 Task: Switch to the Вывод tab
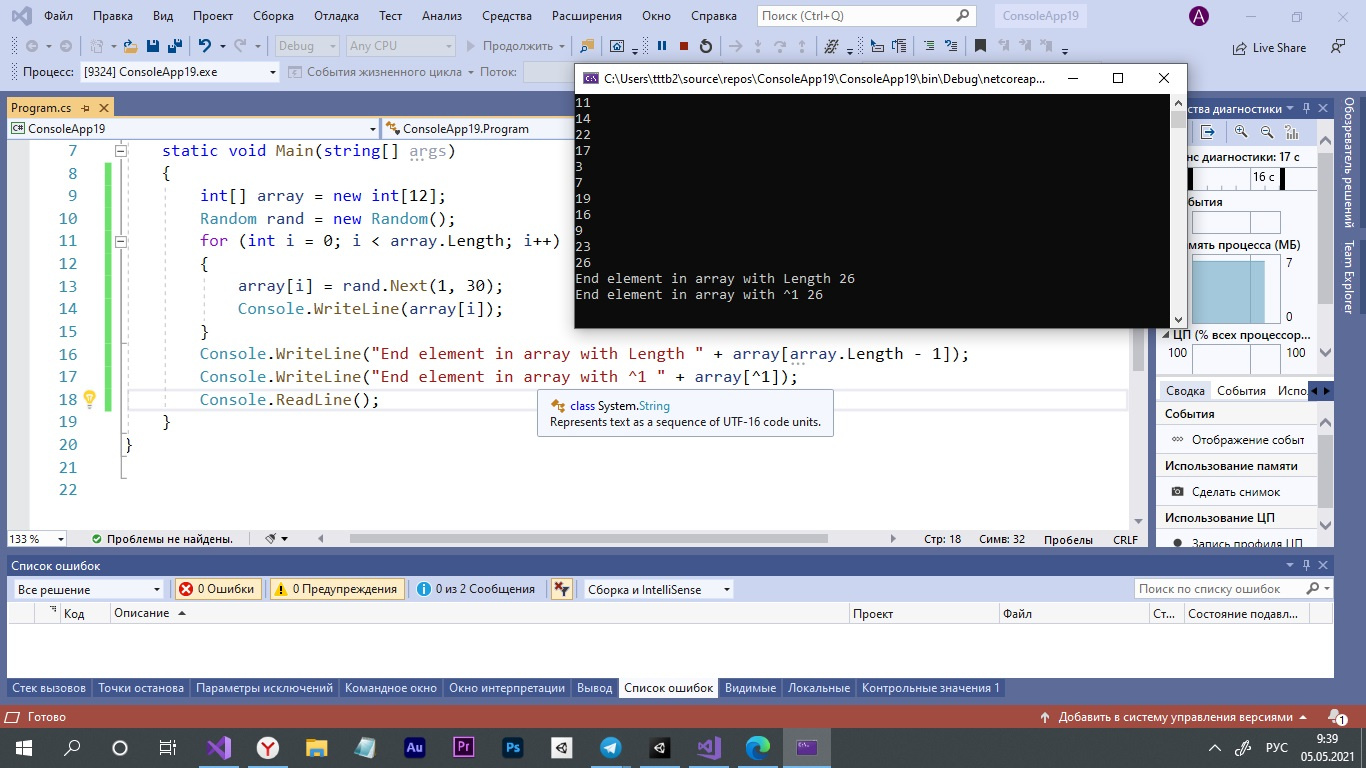coord(595,688)
